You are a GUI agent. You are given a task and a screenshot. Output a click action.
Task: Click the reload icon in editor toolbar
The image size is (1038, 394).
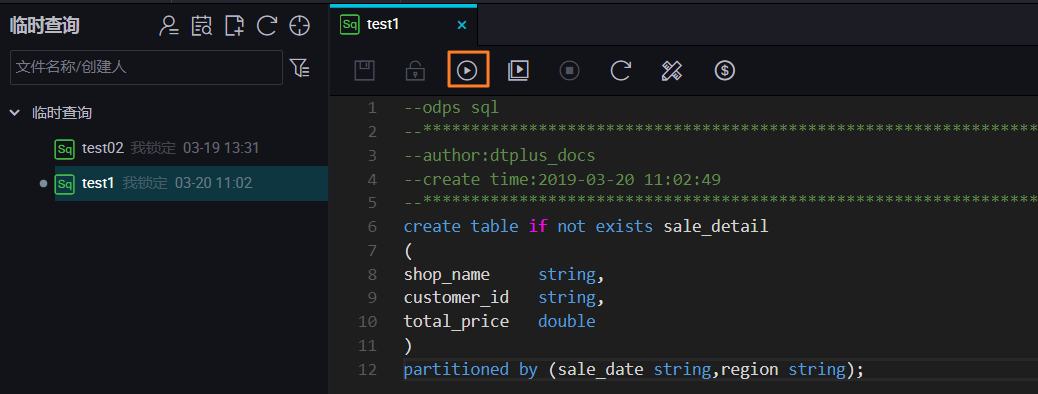(x=620, y=70)
